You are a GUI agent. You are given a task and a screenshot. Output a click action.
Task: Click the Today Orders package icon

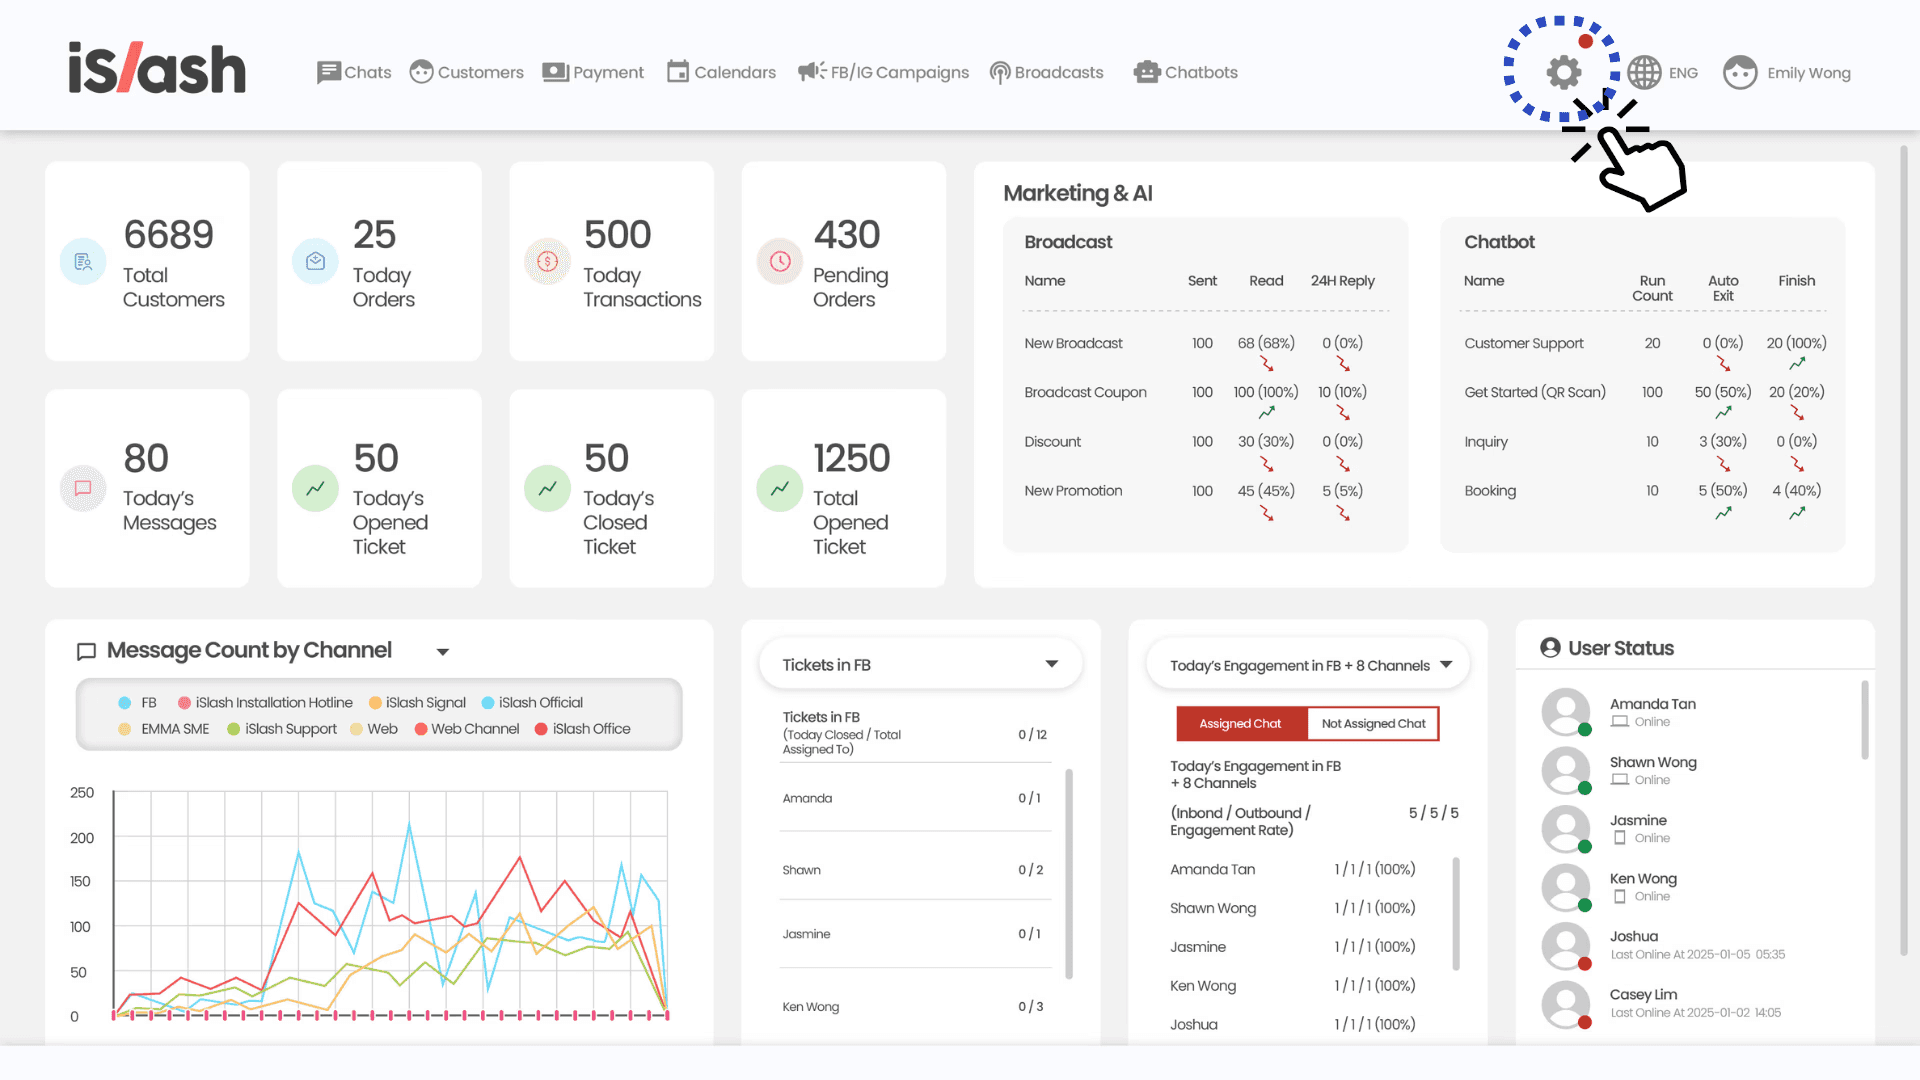[315, 262]
